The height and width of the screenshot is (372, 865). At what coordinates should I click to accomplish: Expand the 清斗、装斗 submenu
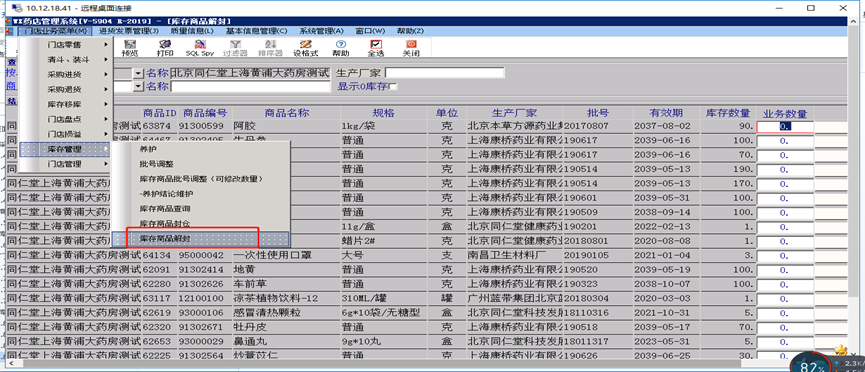66,60
